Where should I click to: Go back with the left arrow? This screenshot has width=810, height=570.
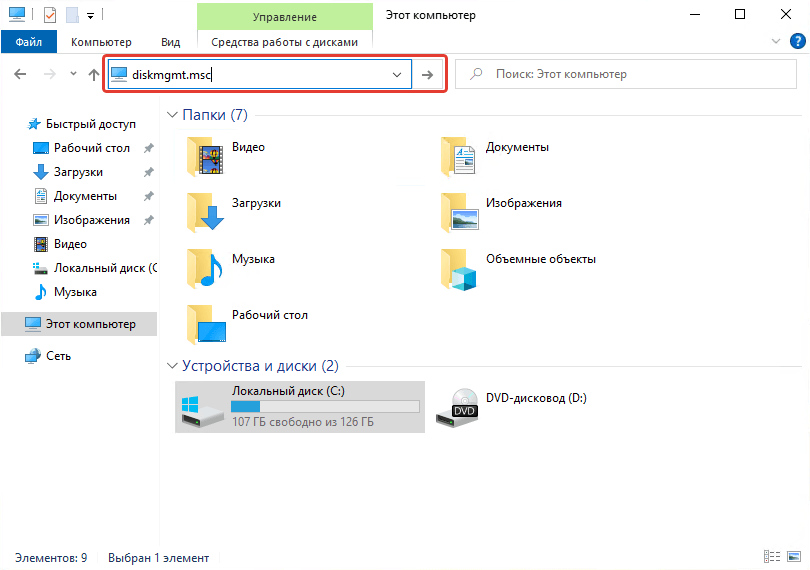click(20, 74)
